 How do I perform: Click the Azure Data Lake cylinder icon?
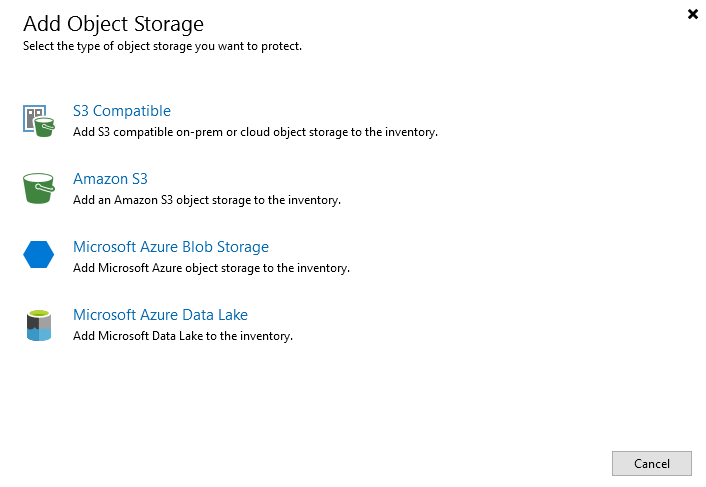(39, 325)
